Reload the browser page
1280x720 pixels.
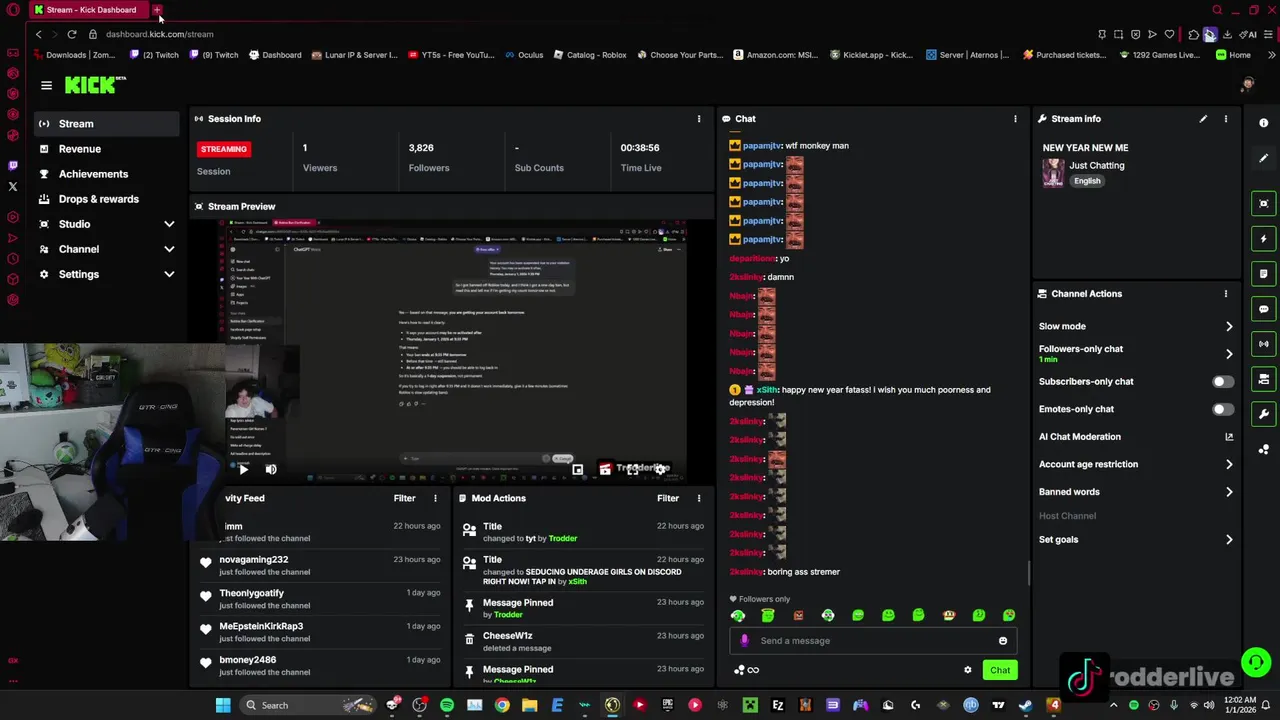(72, 34)
